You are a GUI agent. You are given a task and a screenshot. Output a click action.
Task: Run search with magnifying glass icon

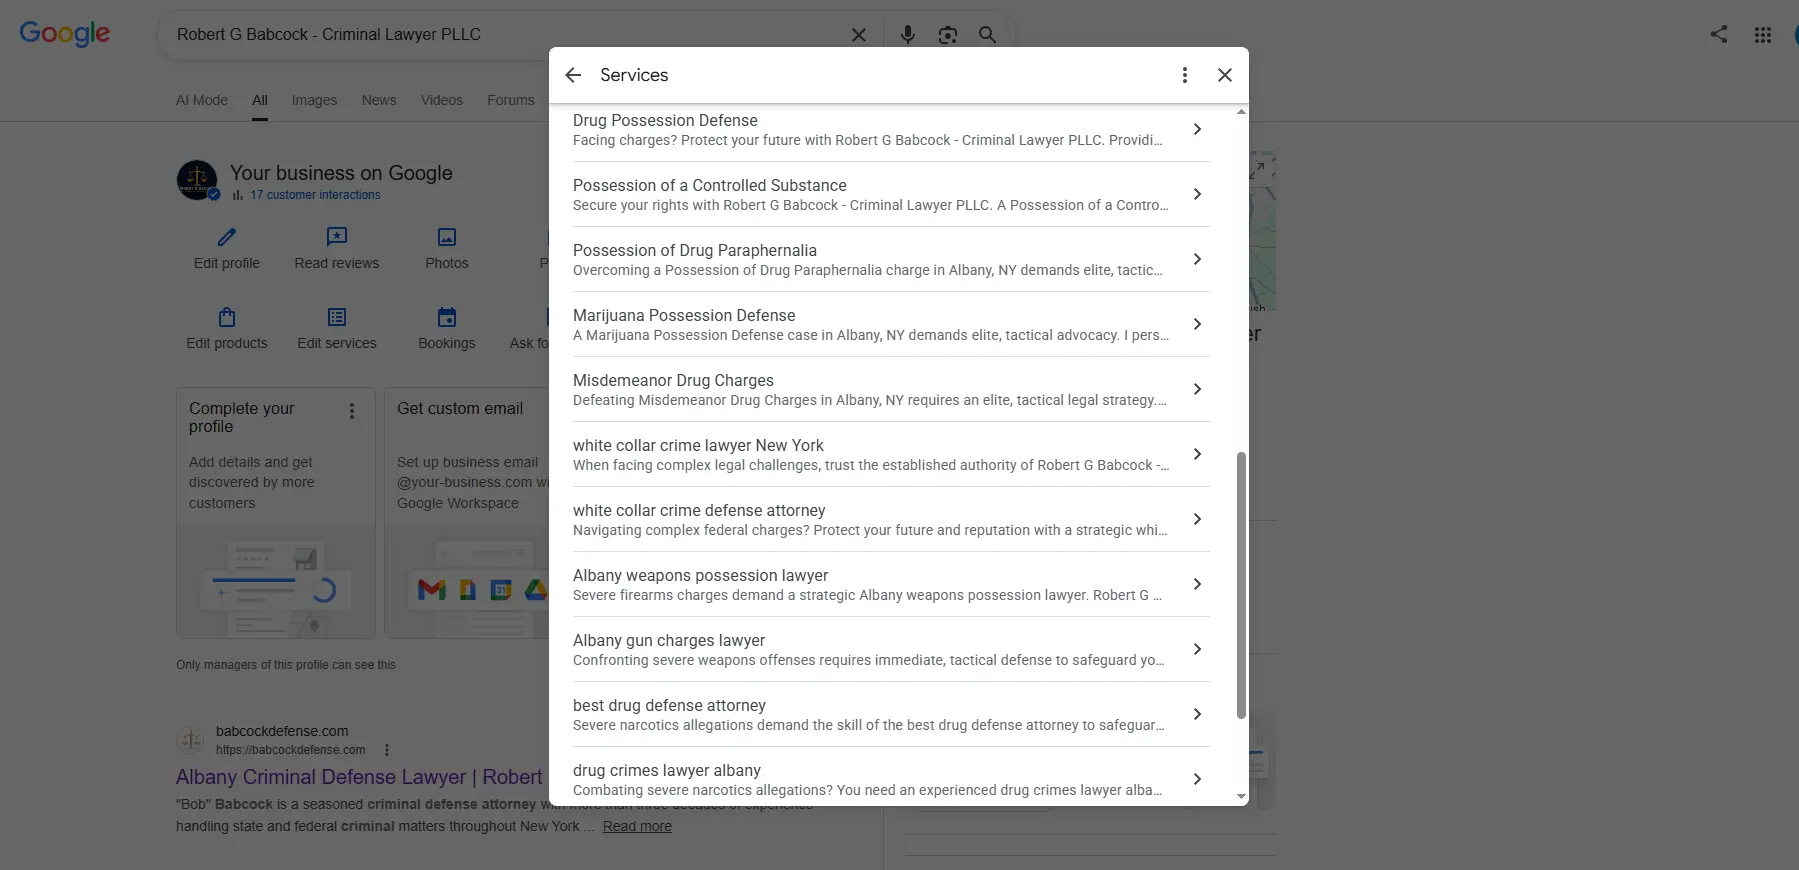[x=987, y=35]
